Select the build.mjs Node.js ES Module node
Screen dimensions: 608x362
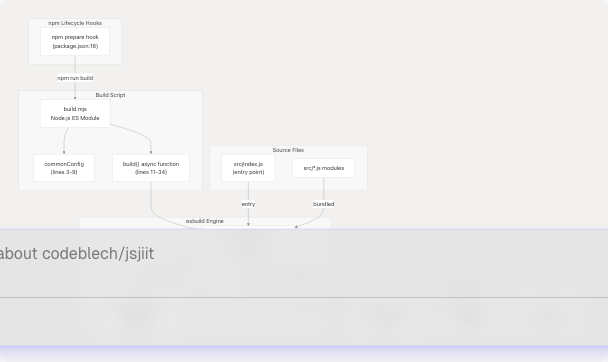point(75,114)
